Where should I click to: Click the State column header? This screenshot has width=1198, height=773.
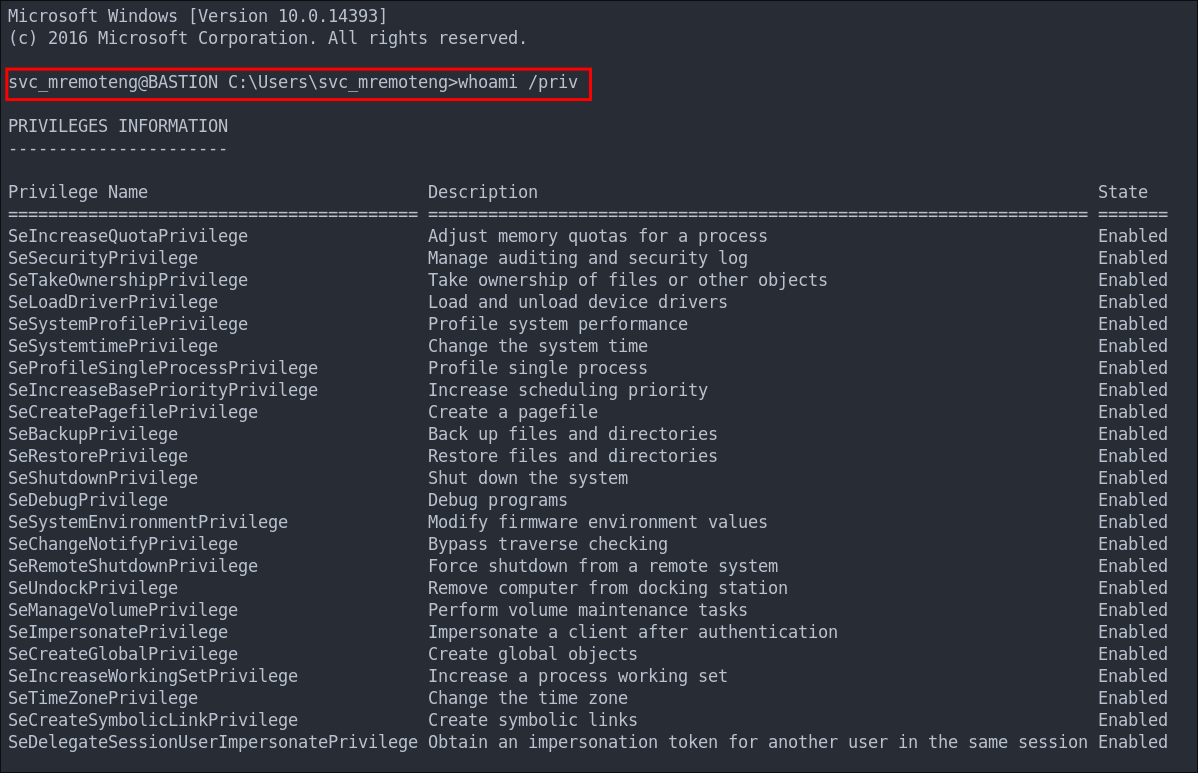point(1122,192)
